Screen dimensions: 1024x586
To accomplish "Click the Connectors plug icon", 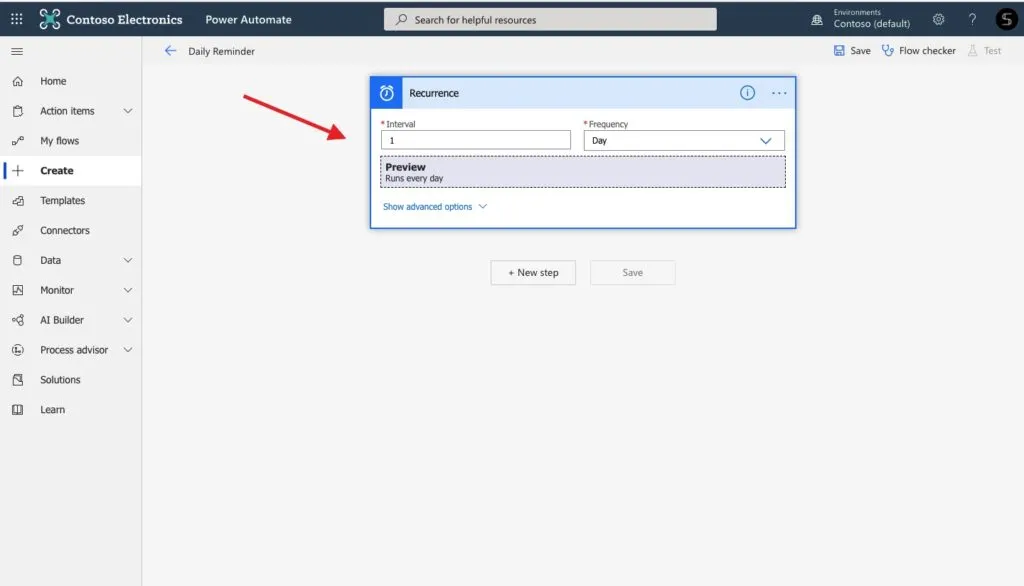I will pyautogui.click(x=18, y=230).
